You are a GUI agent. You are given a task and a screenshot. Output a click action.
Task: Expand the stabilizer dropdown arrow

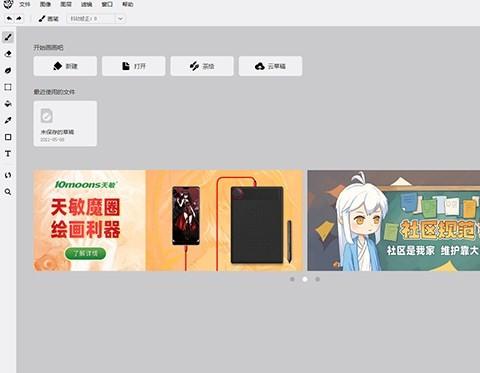point(120,19)
